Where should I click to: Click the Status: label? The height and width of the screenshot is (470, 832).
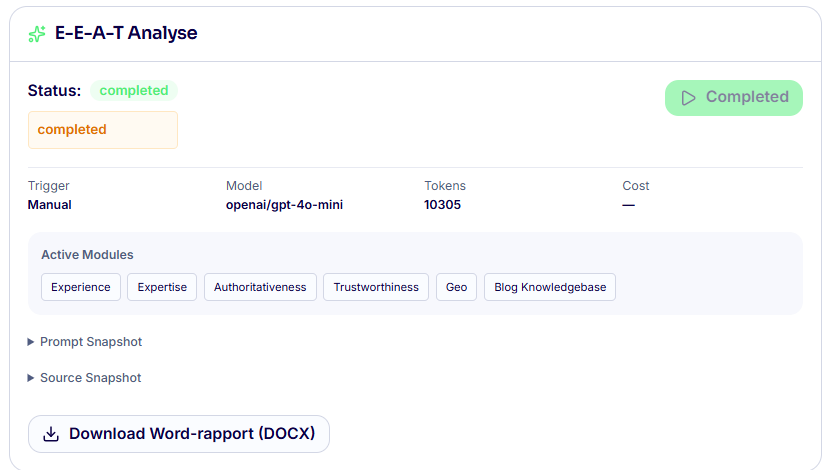[54, 91]
